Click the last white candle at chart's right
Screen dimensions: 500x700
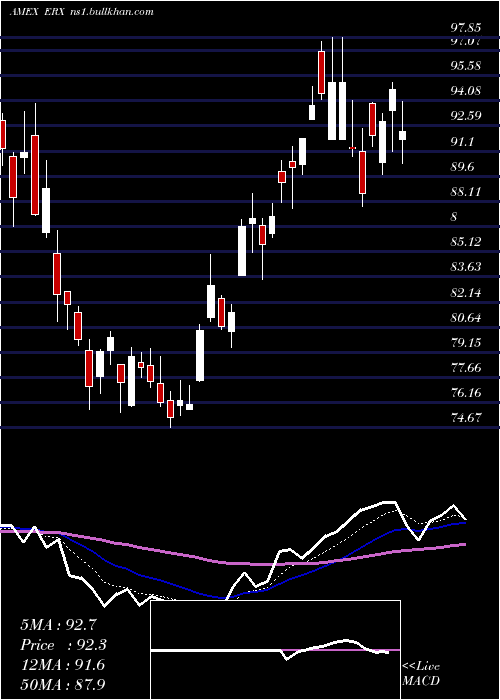(x=402, y=135)
